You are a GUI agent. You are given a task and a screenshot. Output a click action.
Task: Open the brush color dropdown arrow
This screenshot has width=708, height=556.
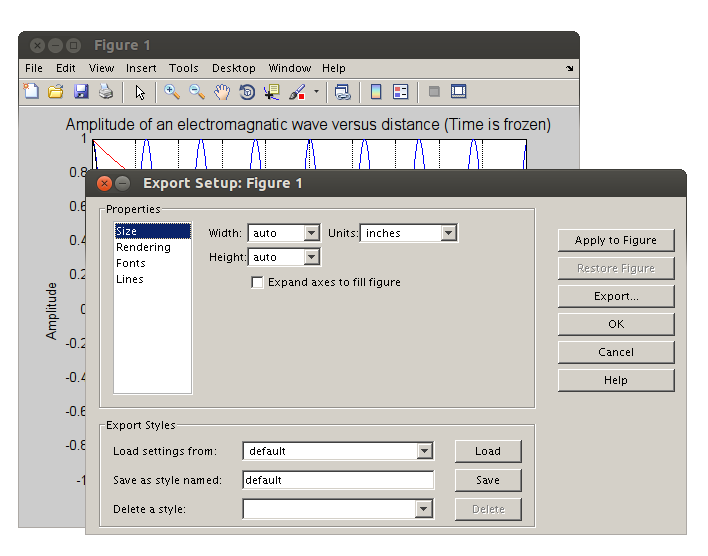click(x=316, y=92)
